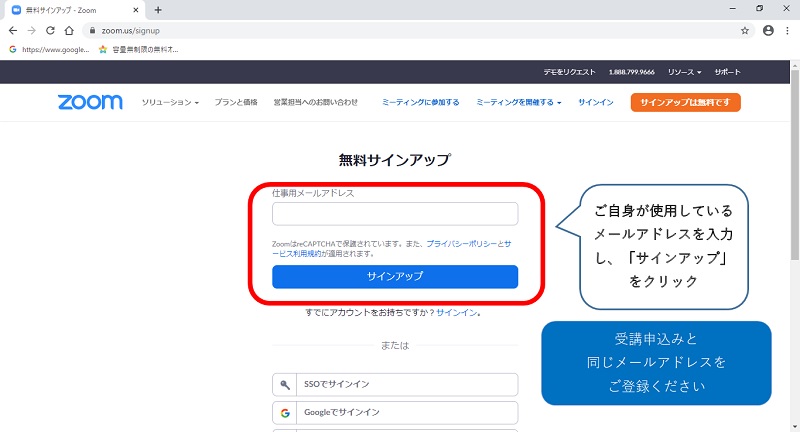Open サポート in the top bar
The width and height of the screenshot is (800, 432).
coord(727,72)
